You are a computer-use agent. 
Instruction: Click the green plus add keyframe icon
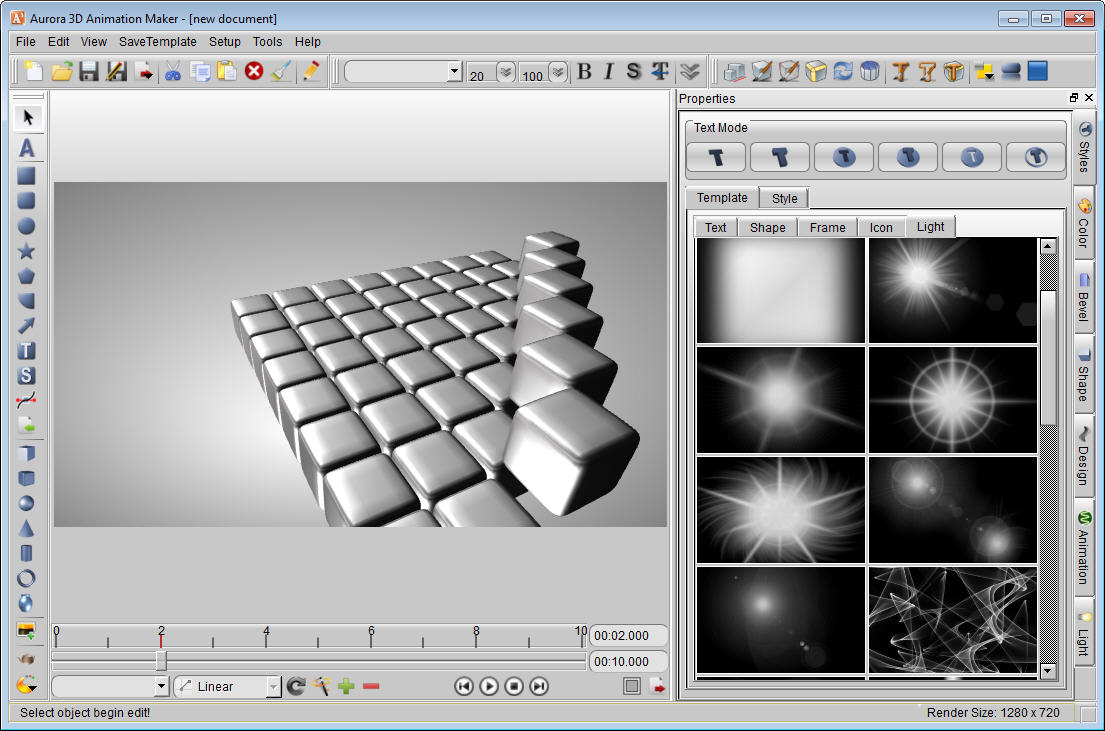347,686
